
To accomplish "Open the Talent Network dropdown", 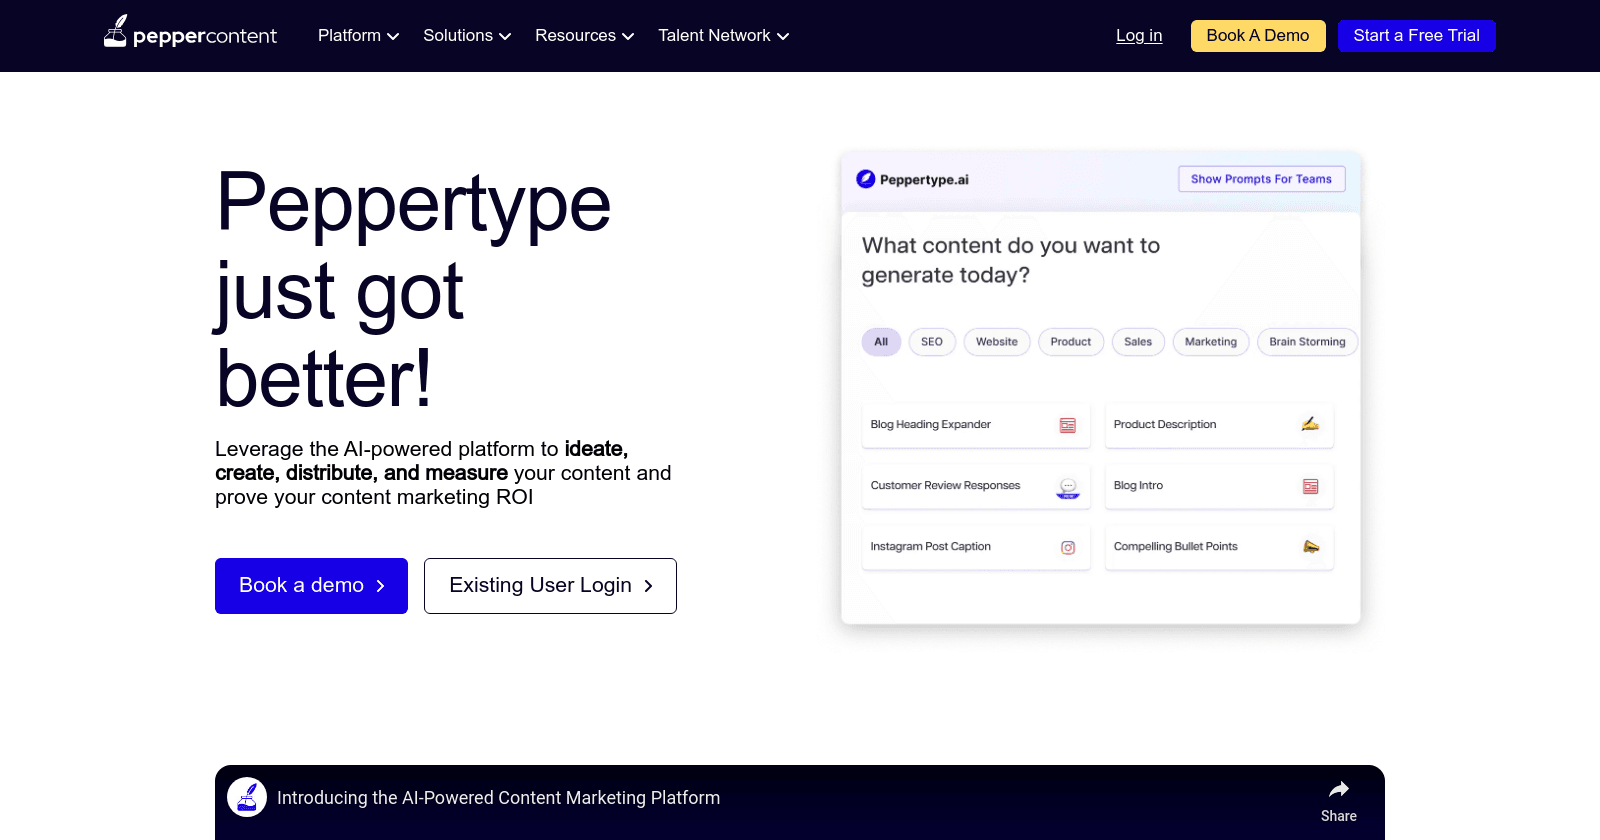I will [724, 36].
